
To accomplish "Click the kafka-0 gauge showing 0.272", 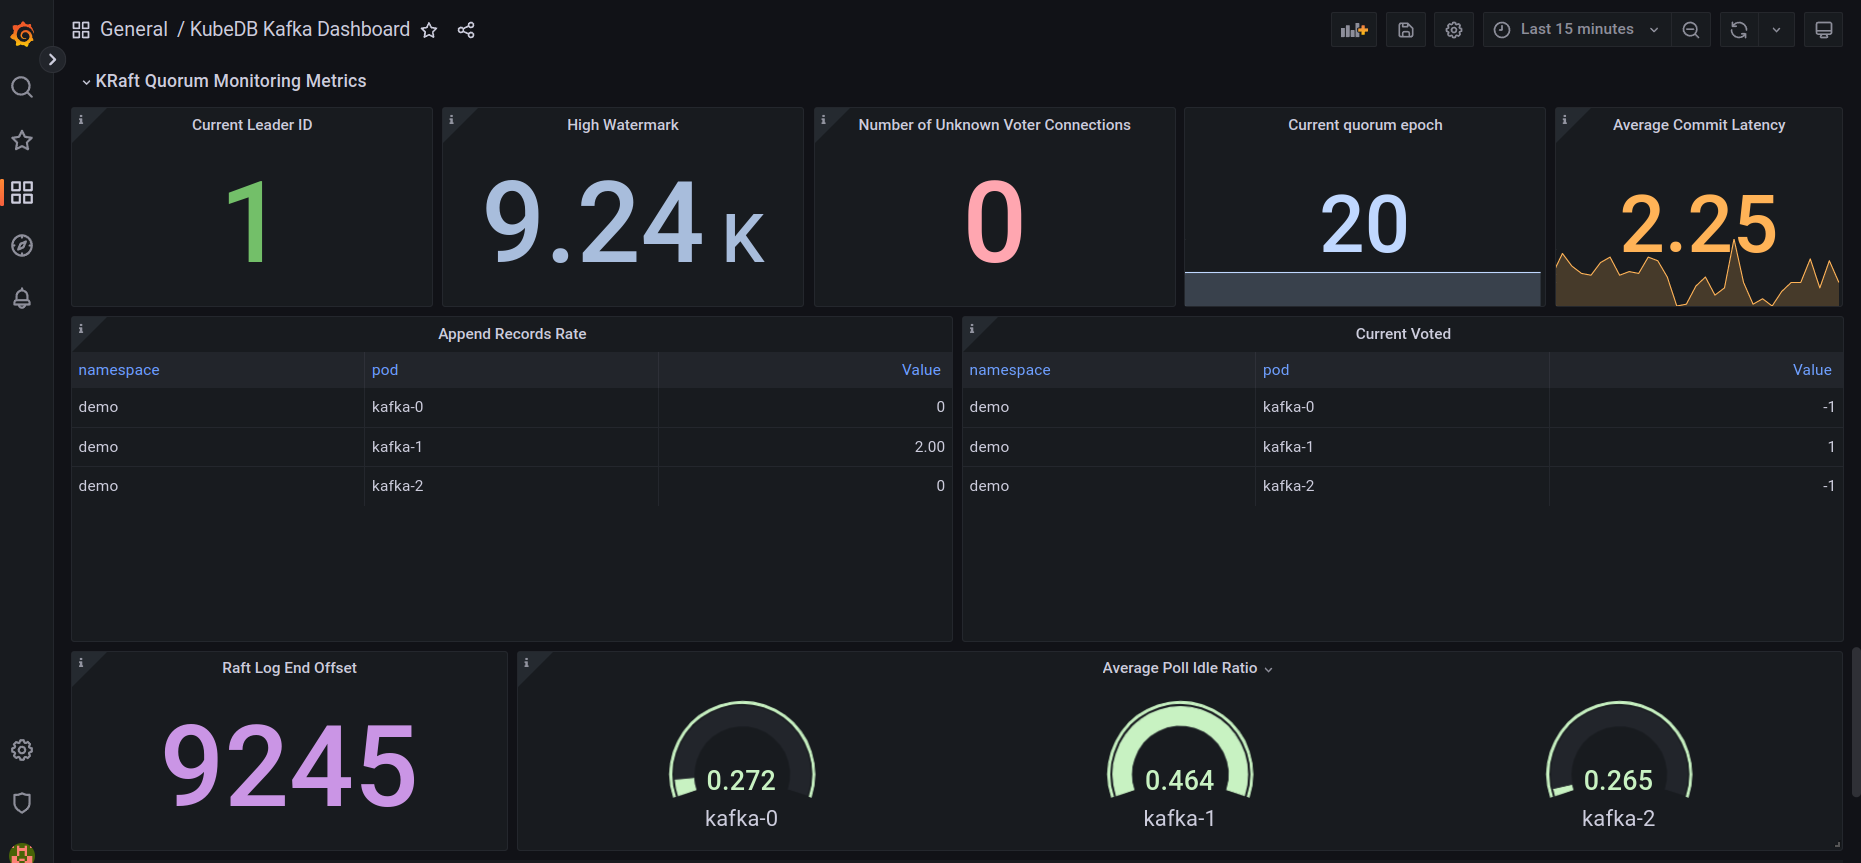I will point(741,751).
